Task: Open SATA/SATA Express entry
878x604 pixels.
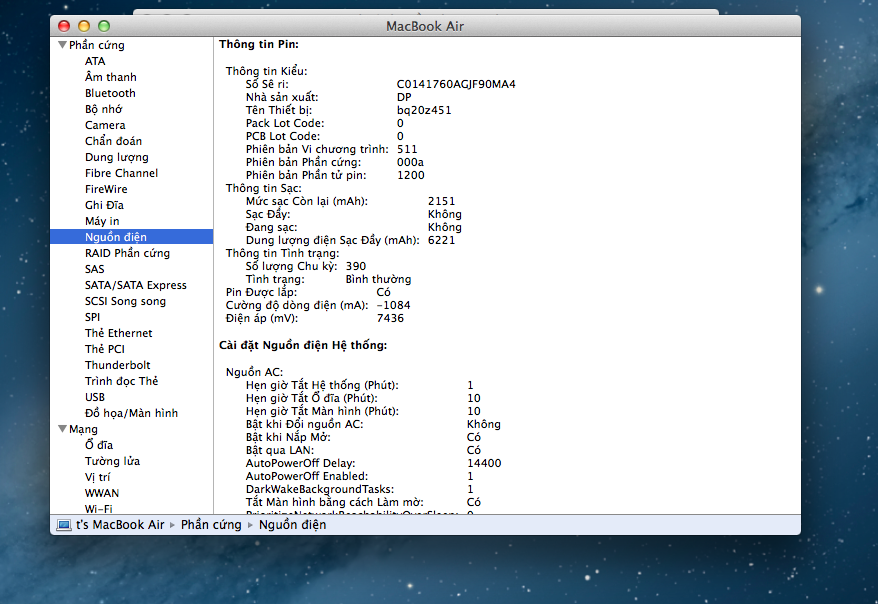Action: coord(136,285)
